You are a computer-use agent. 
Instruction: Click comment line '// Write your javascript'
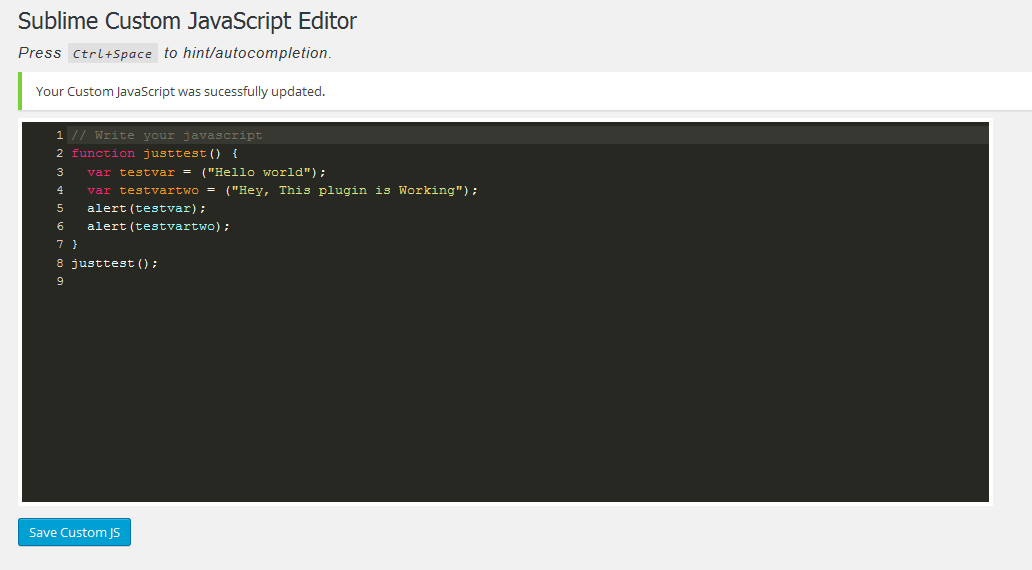[x=167, y=135]
